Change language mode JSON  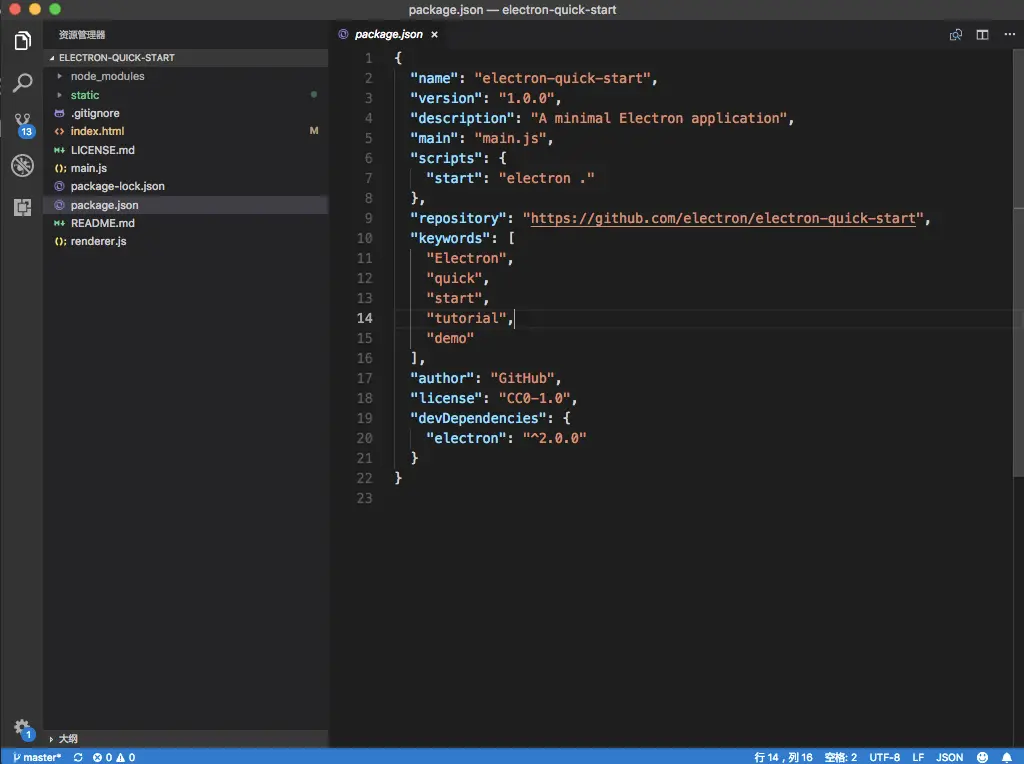pyautogui.click(x=950, y=757)
